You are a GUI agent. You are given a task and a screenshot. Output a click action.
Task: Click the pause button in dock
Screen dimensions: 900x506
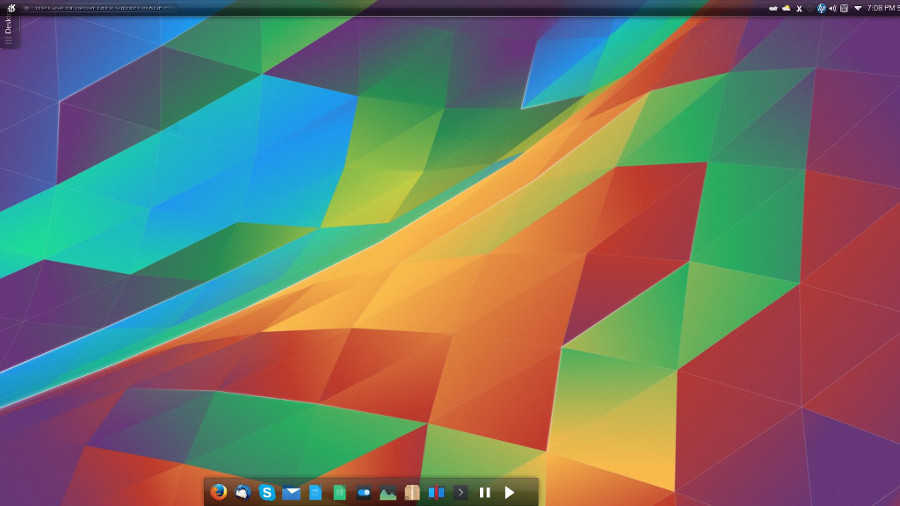485,492
